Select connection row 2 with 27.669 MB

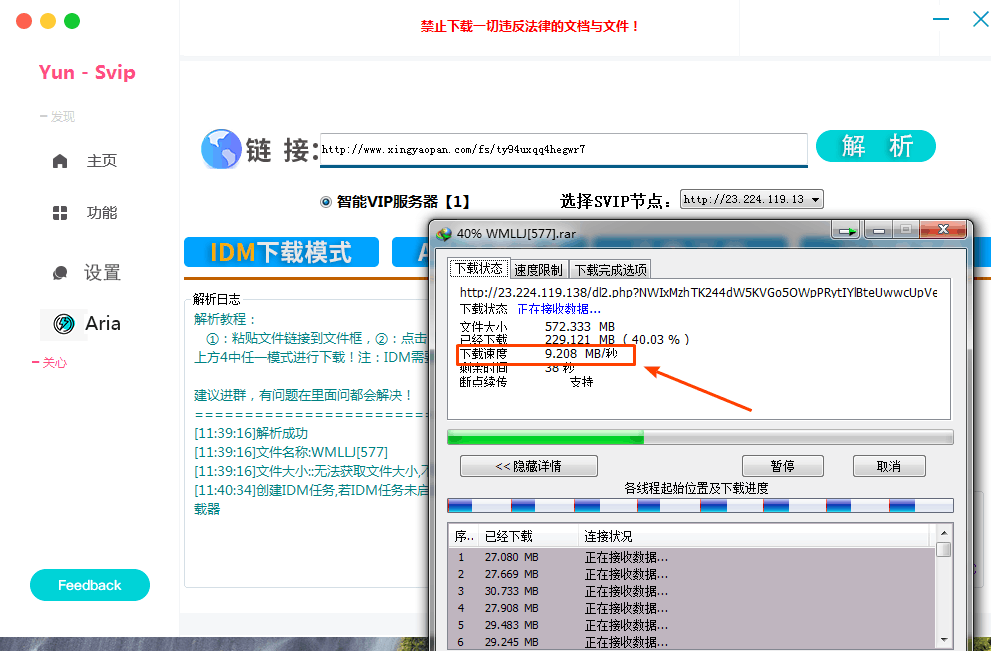(692, 575)
